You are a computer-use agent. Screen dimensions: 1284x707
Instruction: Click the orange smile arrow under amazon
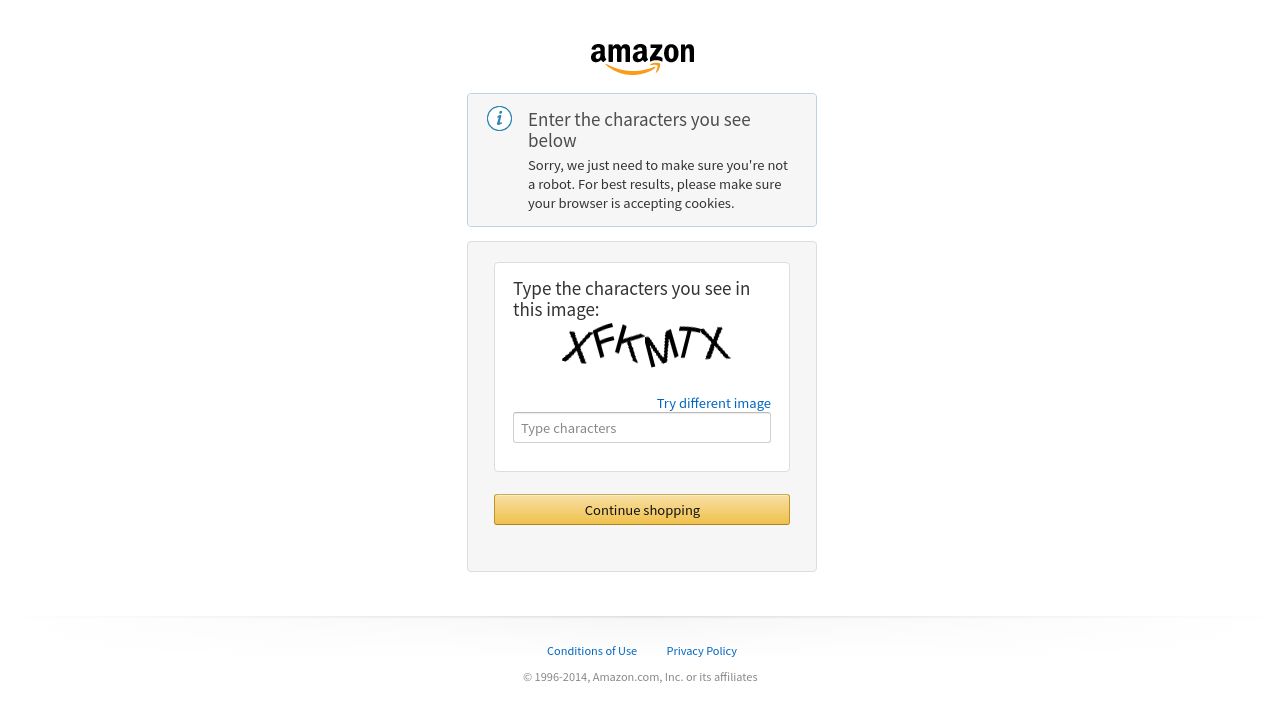pos(636,68)
